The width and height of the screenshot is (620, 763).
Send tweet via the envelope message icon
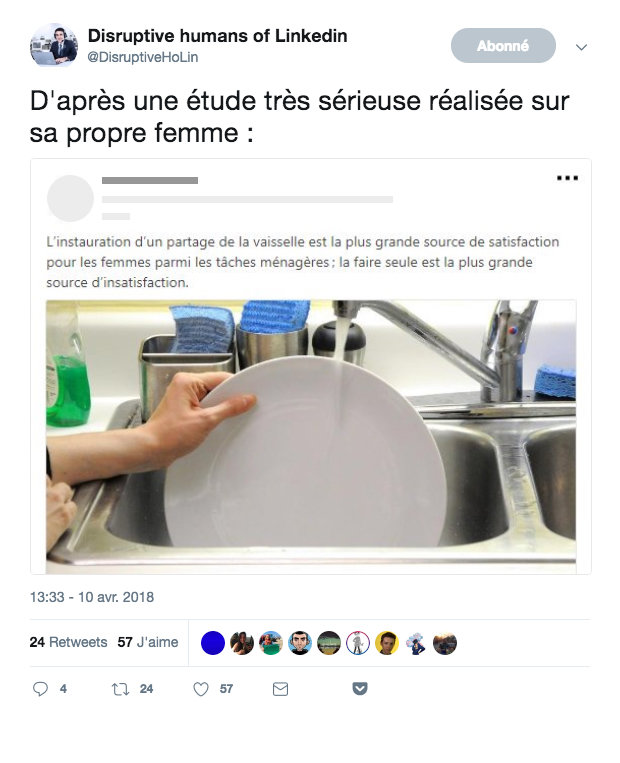[x=281, y=689]
